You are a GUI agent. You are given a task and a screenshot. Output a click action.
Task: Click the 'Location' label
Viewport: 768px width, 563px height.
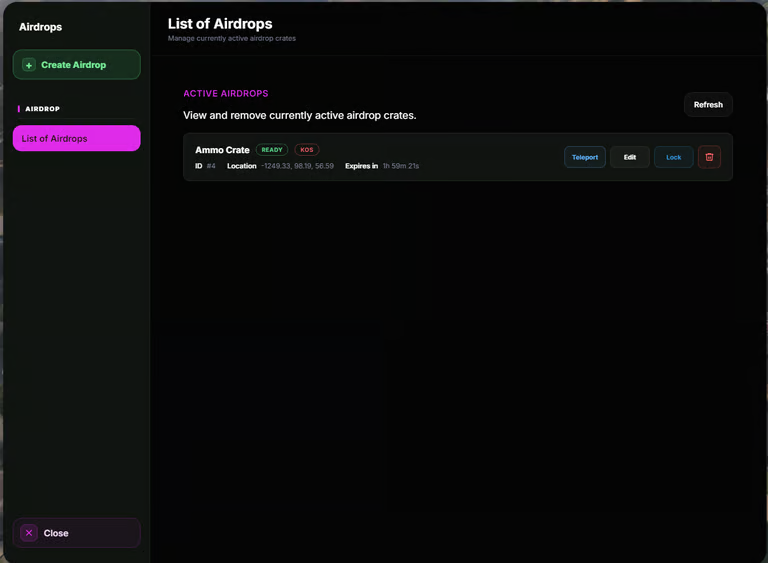[x=241, y=166]
